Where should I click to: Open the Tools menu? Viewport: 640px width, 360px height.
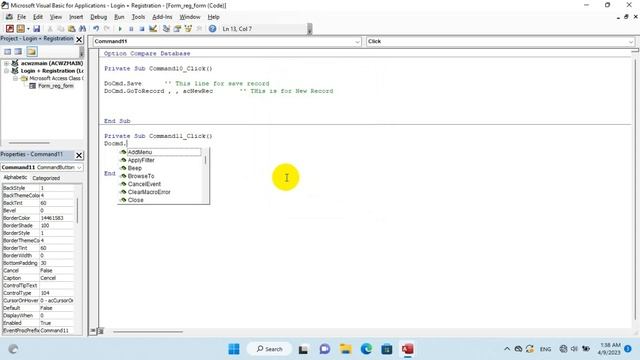138,17
